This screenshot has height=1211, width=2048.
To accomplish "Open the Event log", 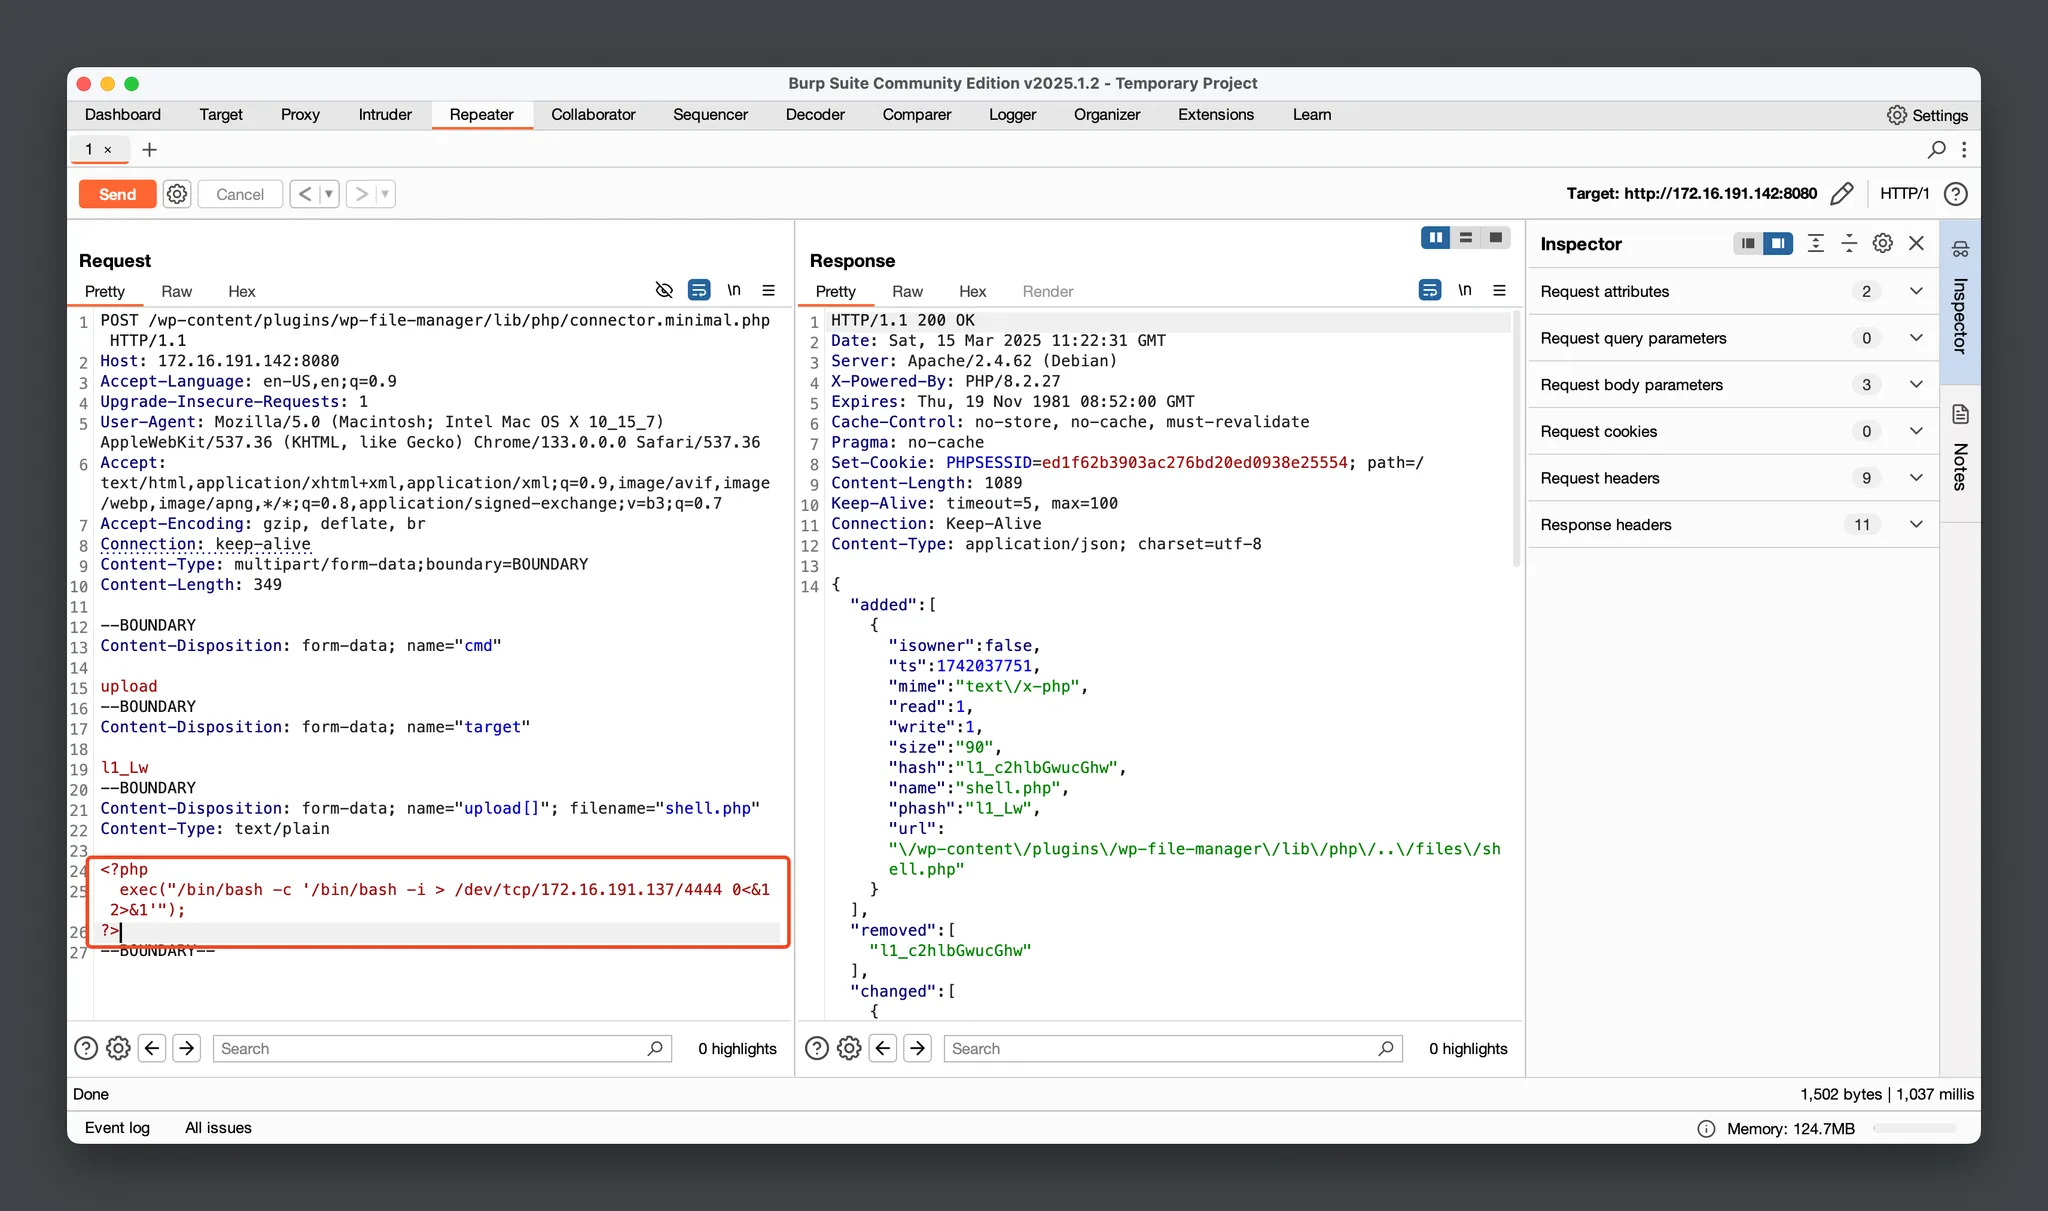I will click(117, 1128).
